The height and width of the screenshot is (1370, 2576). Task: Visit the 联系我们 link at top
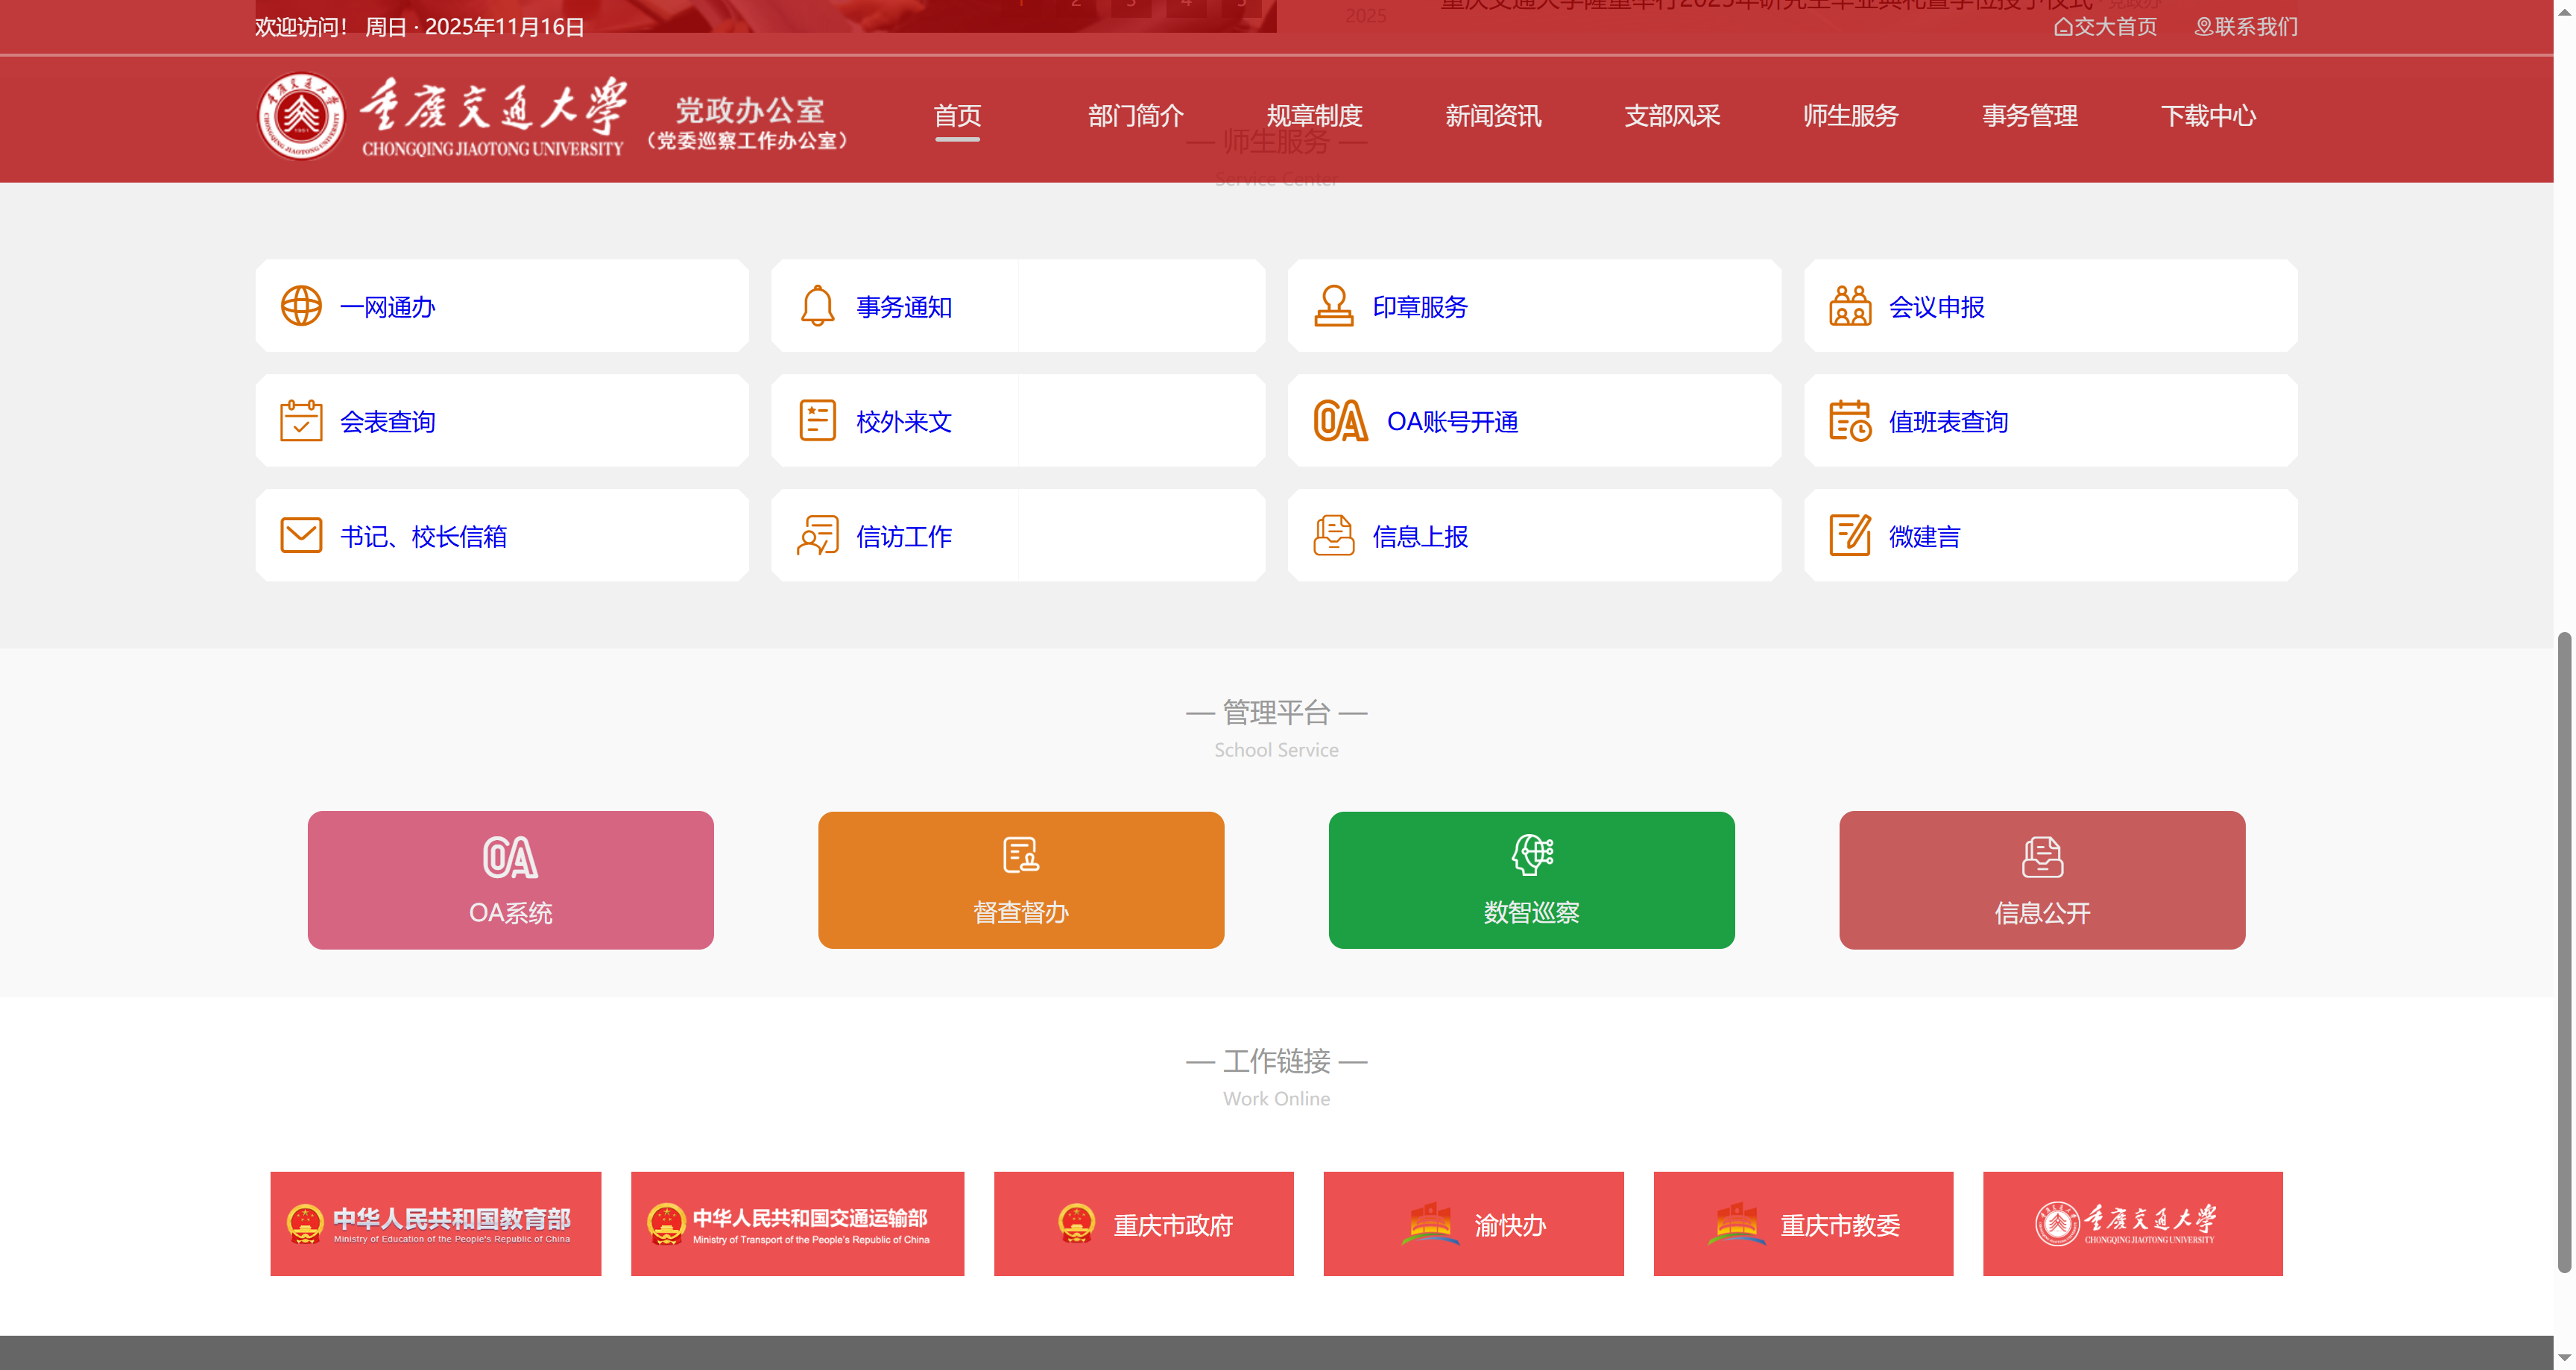pos(2246,27)
